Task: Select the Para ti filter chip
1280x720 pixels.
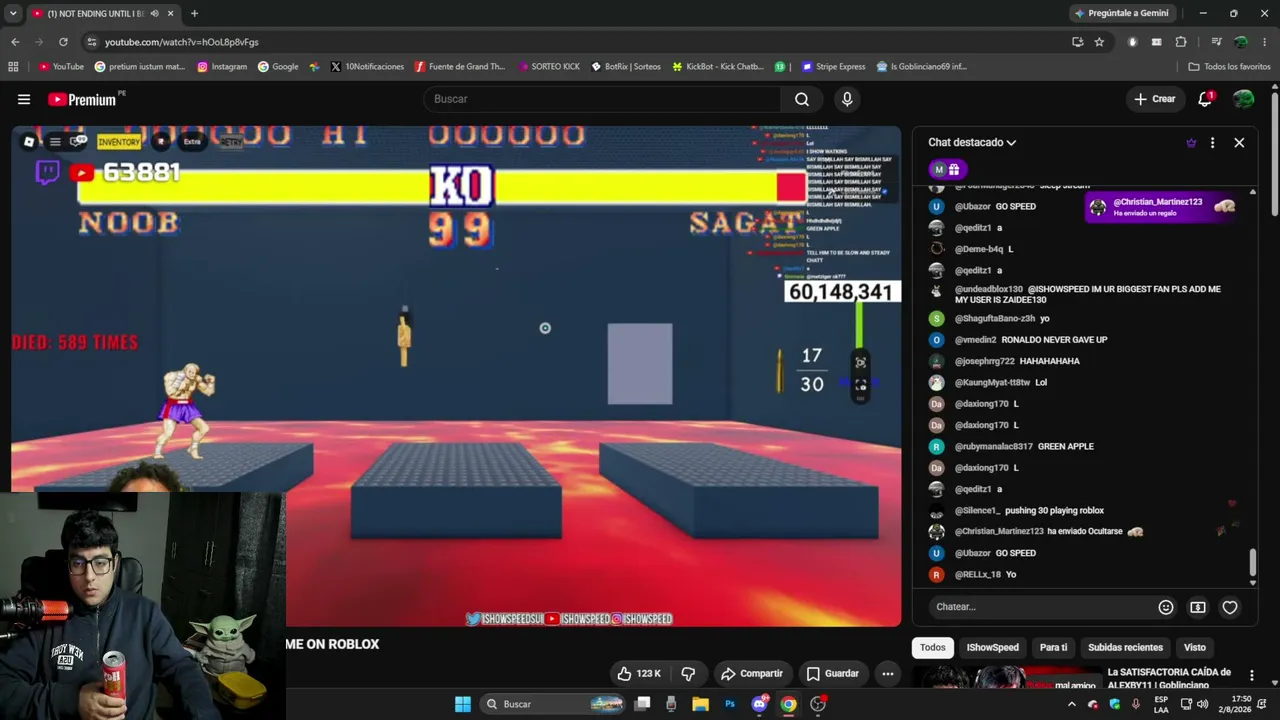Action: click(x=1053, y=647)
